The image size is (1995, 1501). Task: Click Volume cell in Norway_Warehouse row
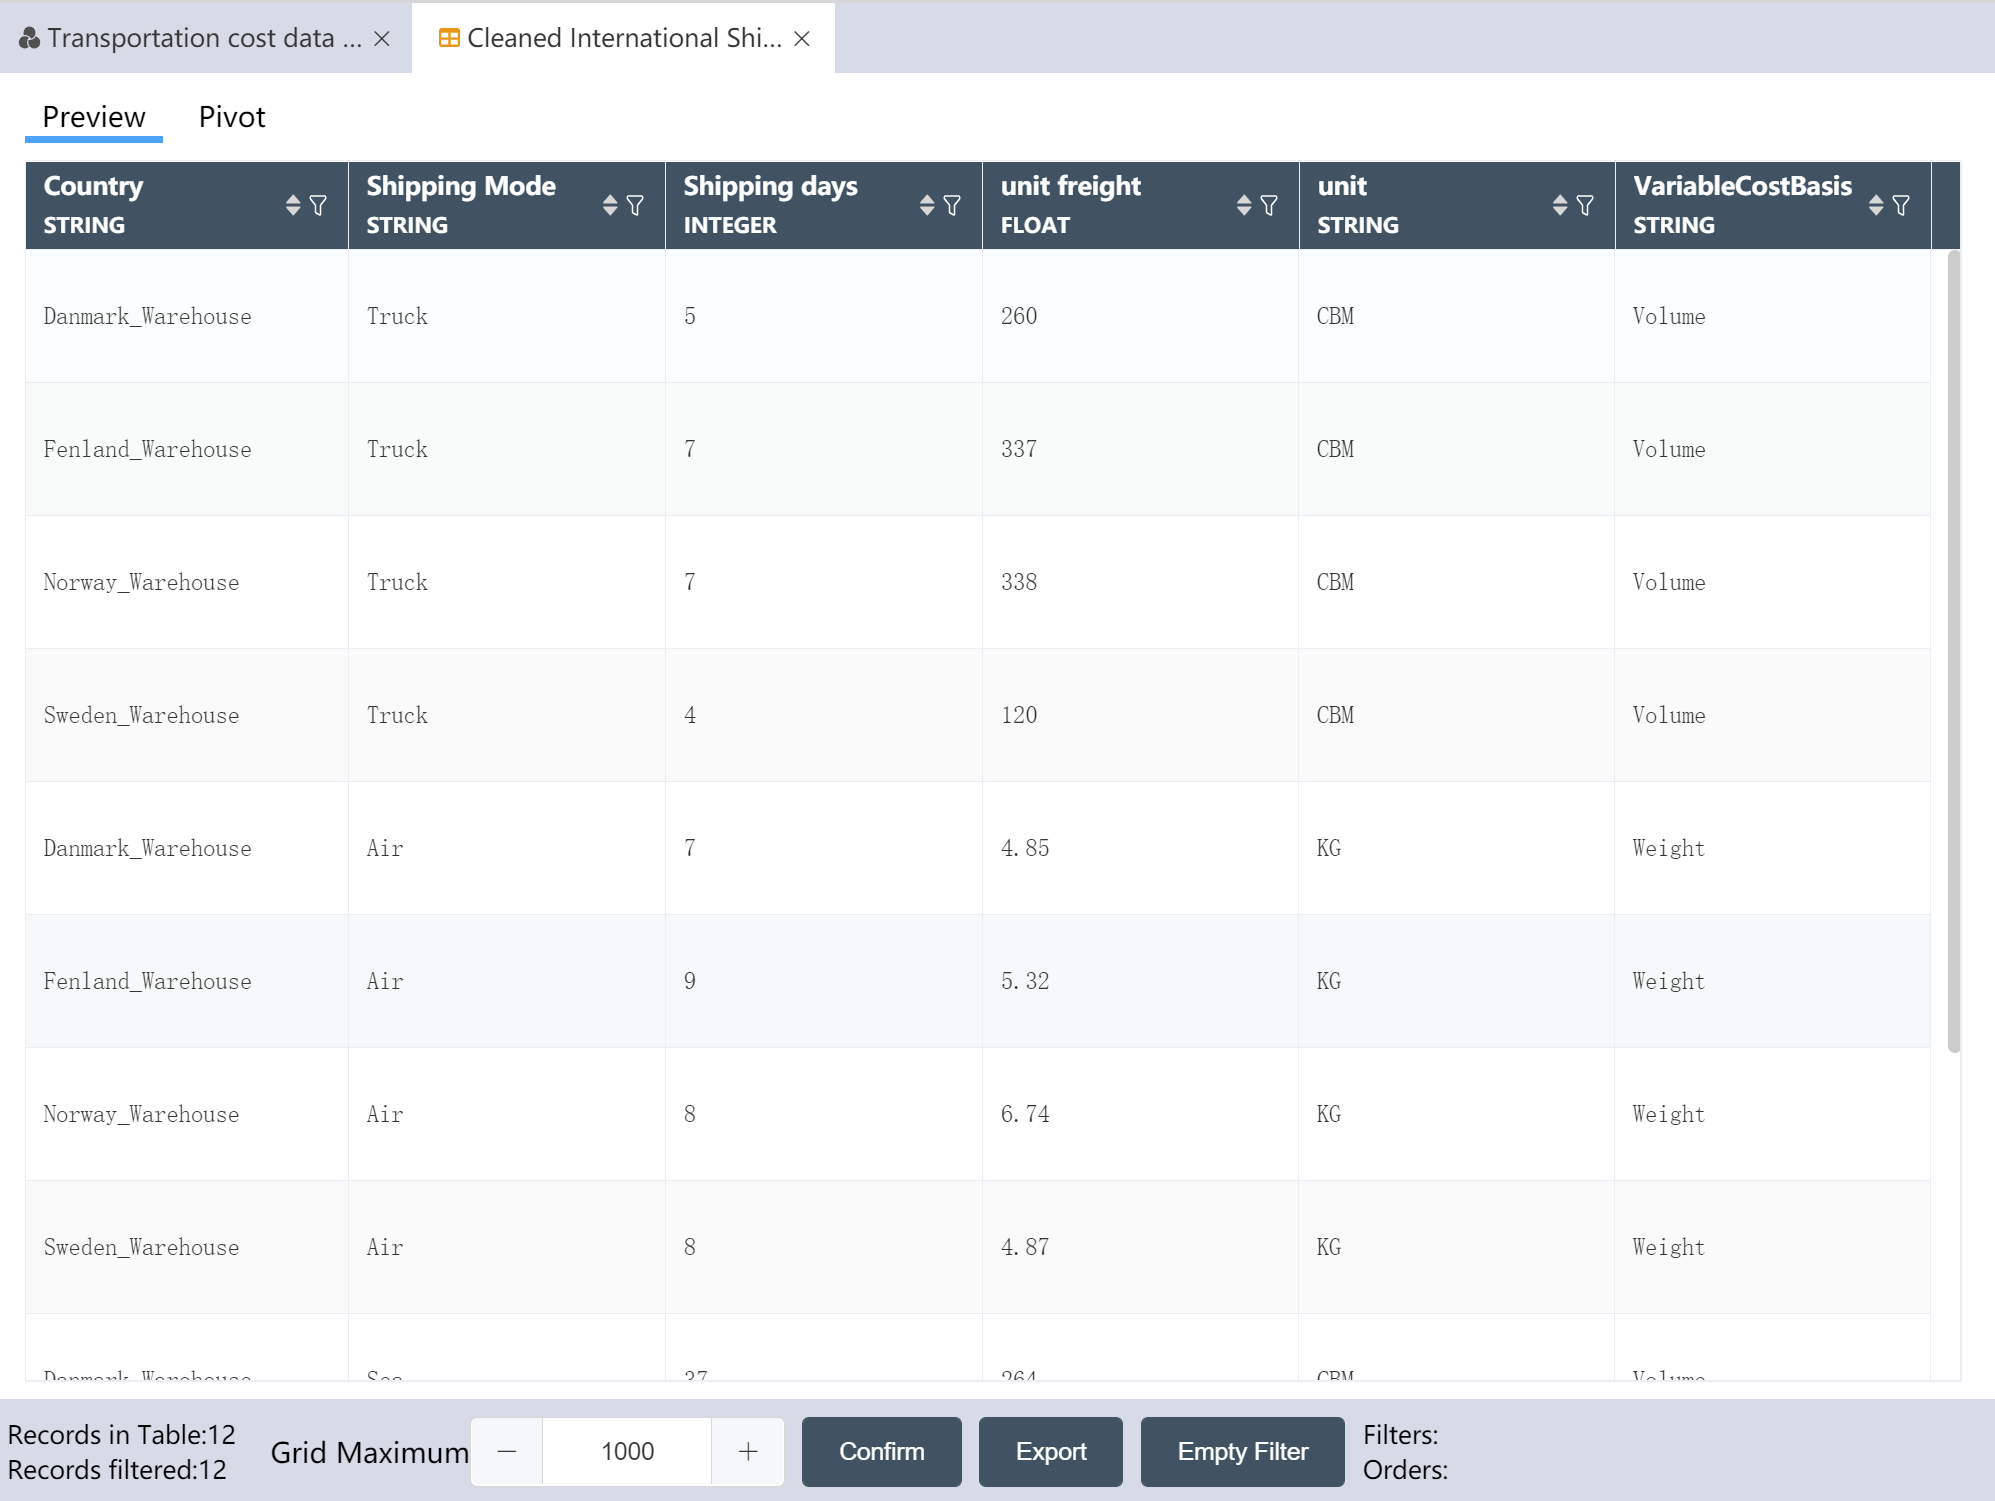click(1773, 582)
